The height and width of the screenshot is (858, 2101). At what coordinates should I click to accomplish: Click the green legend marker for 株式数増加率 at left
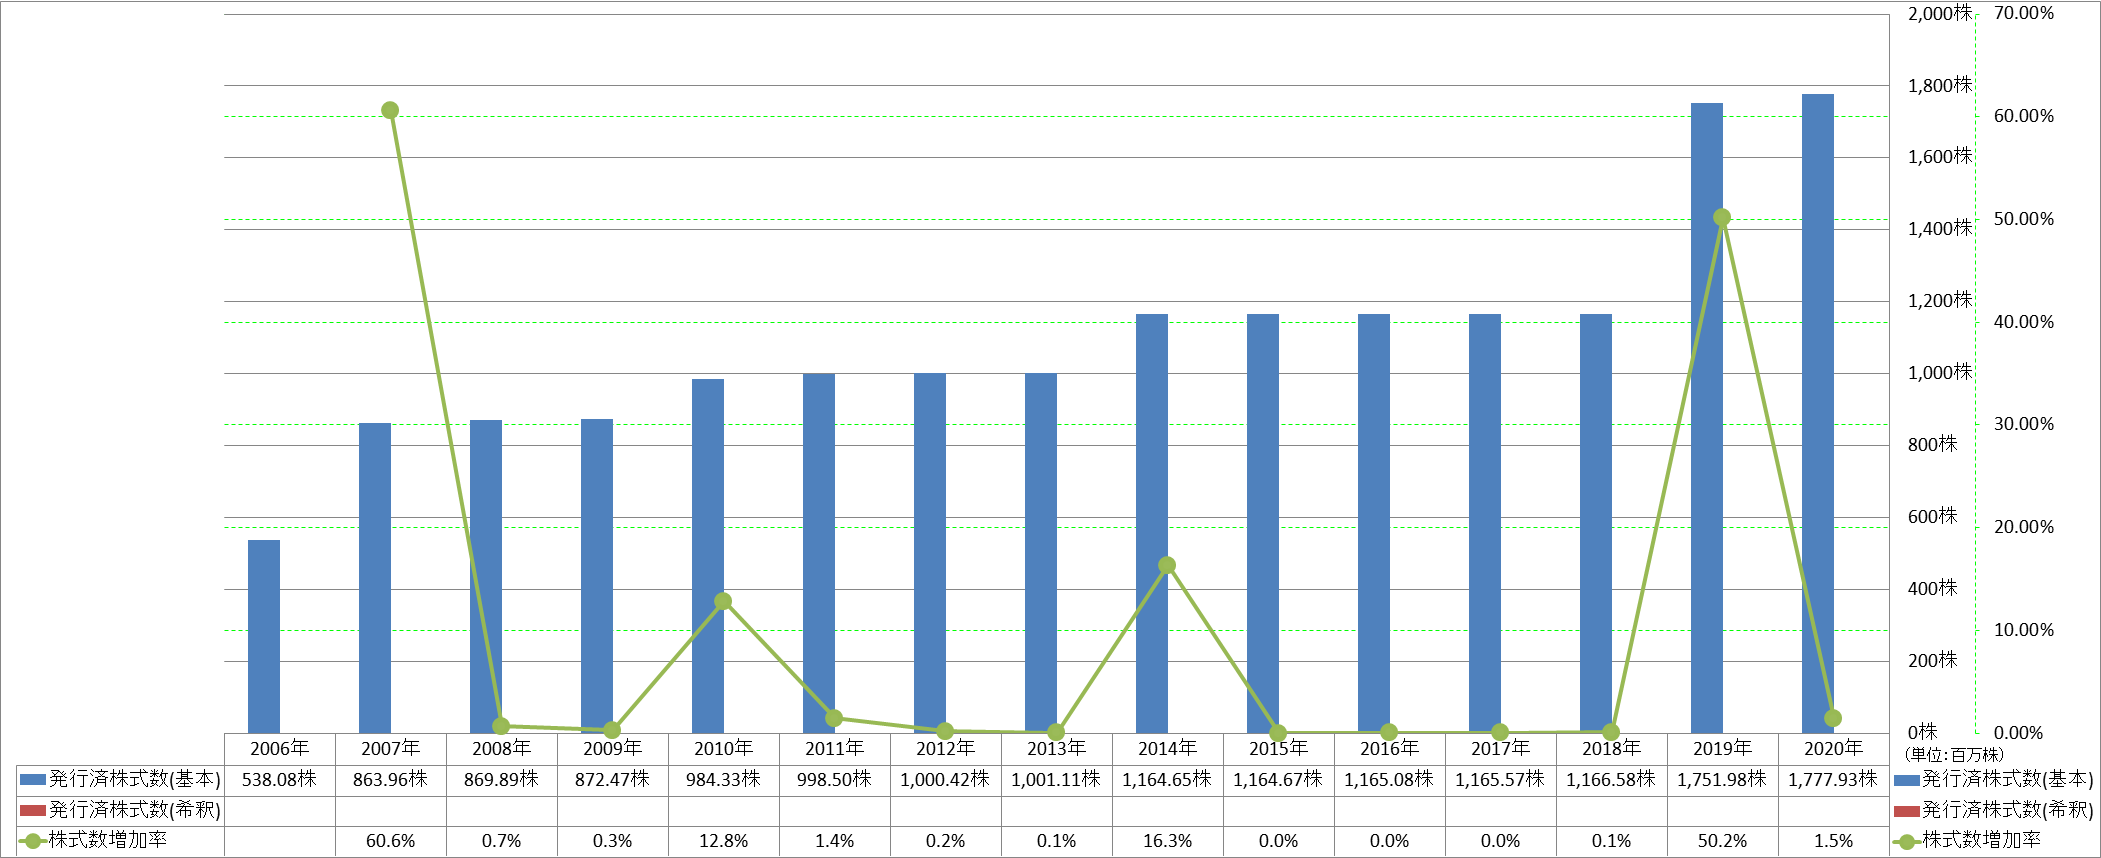[x=33, y=841]
